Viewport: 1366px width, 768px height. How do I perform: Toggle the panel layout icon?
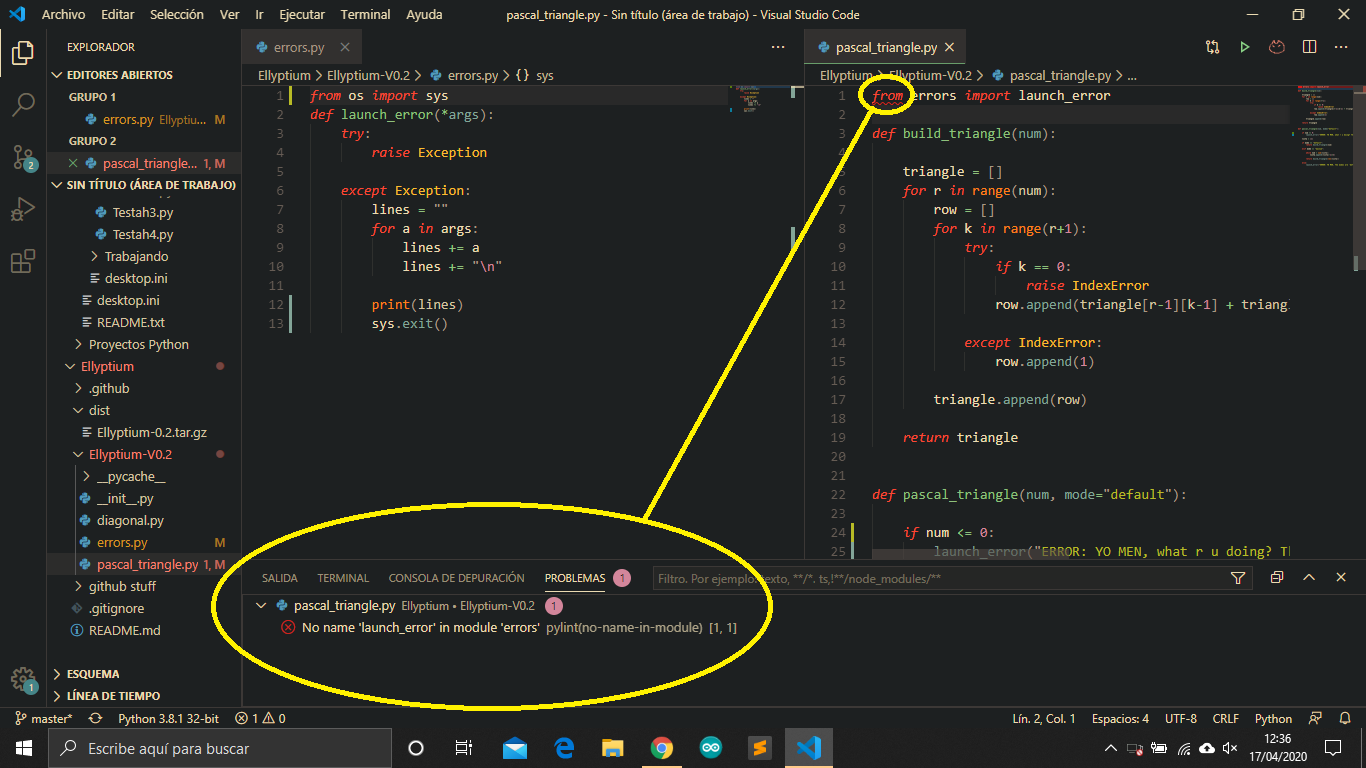point(1276,577)
